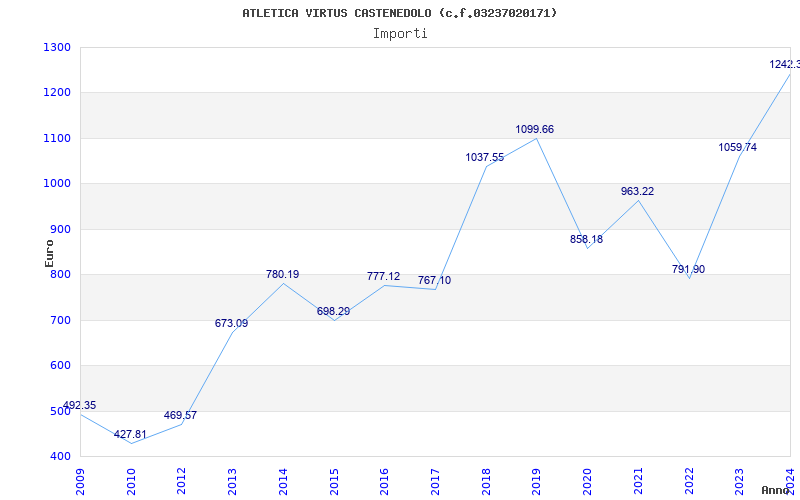Select the 858.18 value label
The width and height of the screenshot is (800, 500).
586,239
